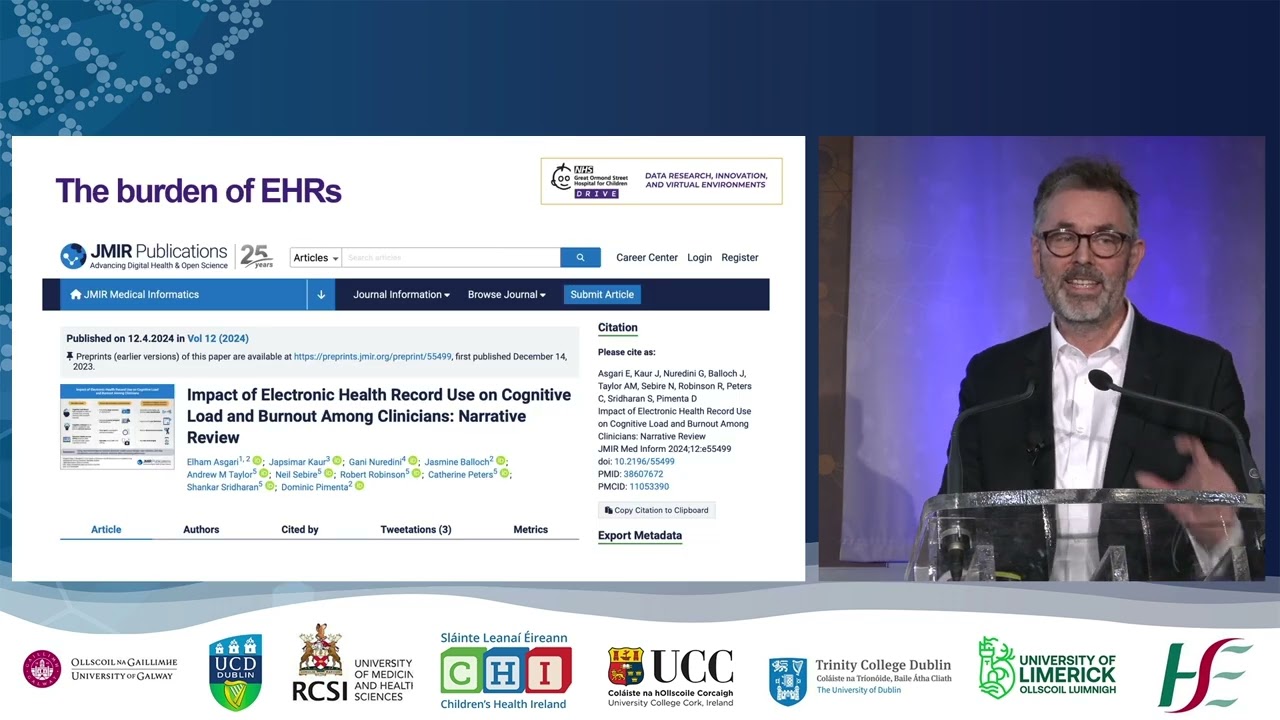Click author Robert Robinson
This screenshot has width=1280, height=720.
coord(372,474)
